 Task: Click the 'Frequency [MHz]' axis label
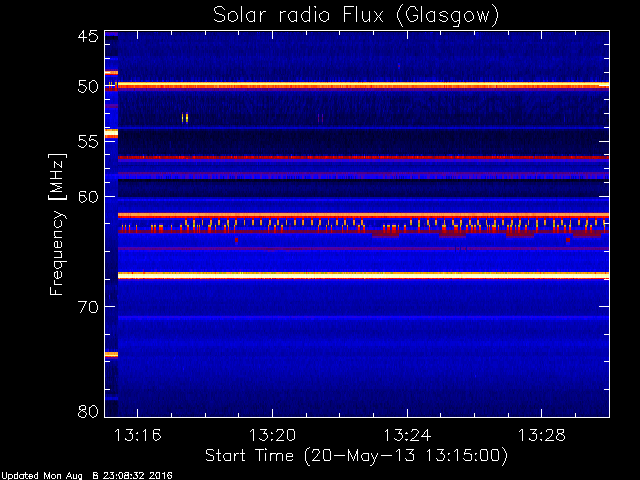(58, 224)
